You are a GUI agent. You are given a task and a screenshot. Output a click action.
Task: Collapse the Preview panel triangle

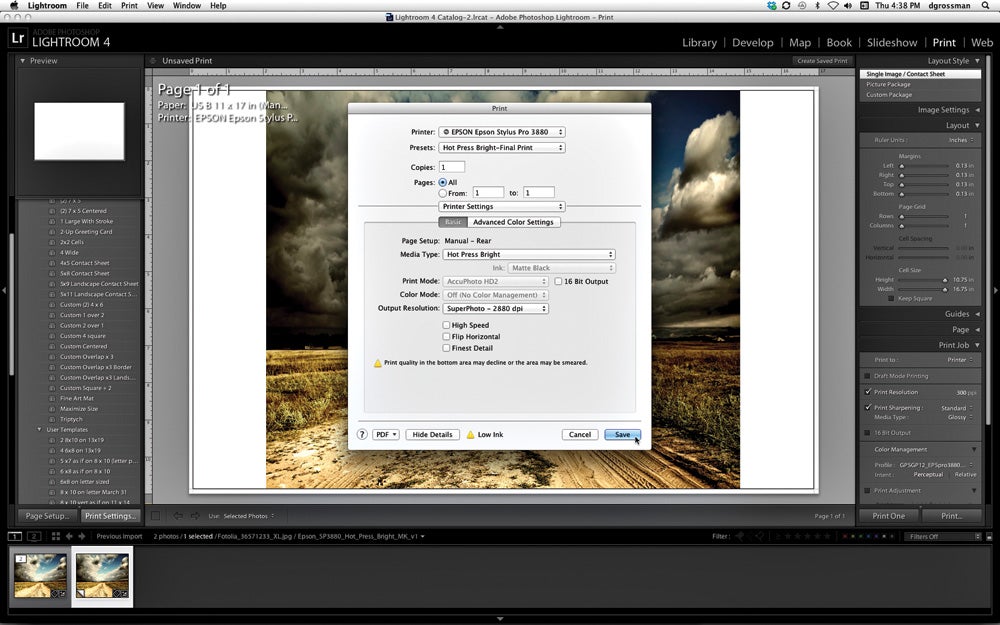click(x=23, y=61)
